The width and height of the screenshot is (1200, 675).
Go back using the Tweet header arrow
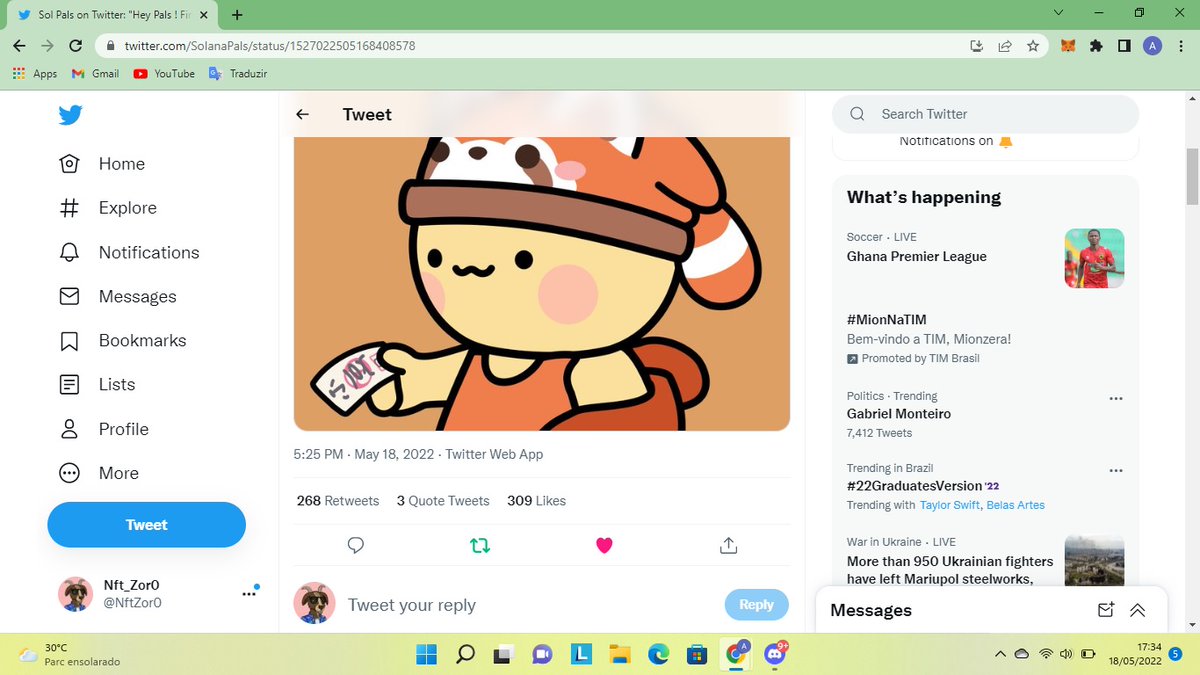(x=302, y=114)
